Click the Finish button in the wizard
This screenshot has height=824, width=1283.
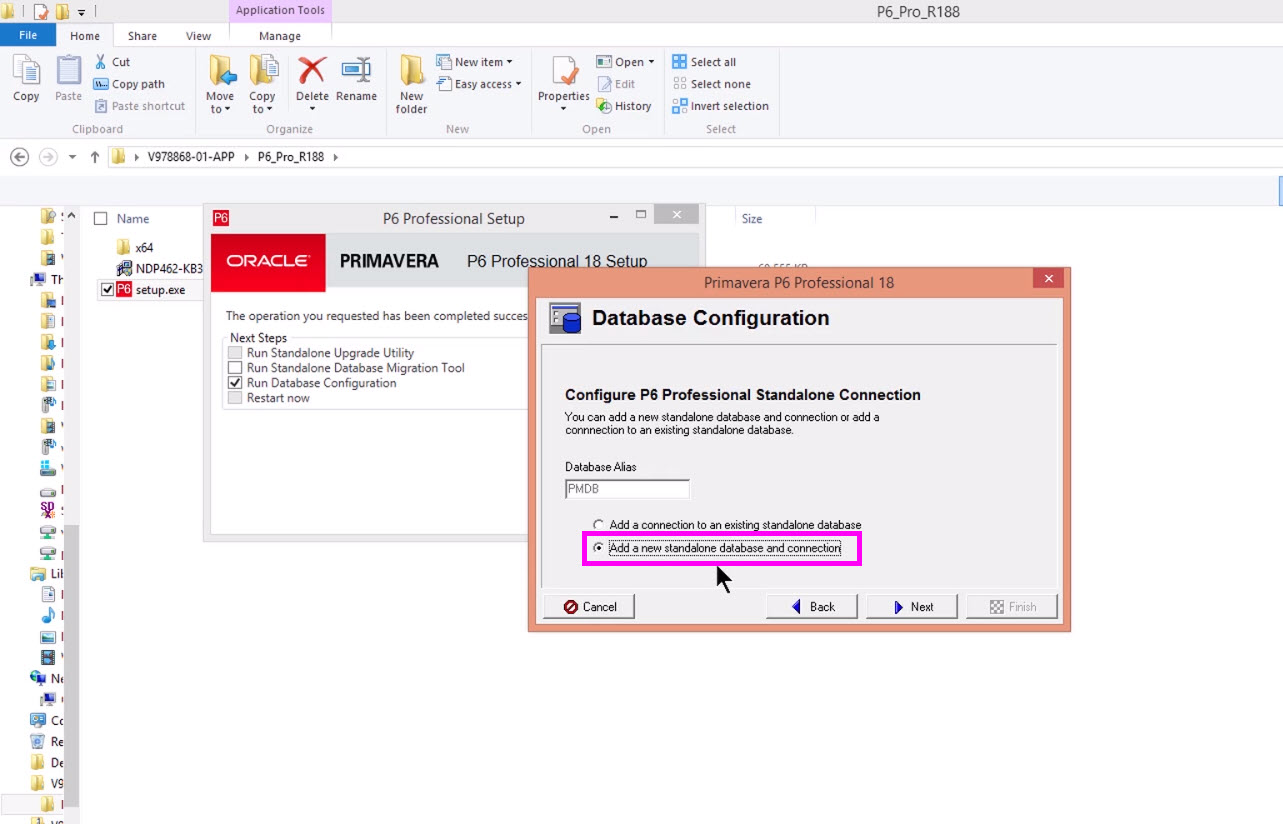pyautogui.click(x=1011, y=607)
